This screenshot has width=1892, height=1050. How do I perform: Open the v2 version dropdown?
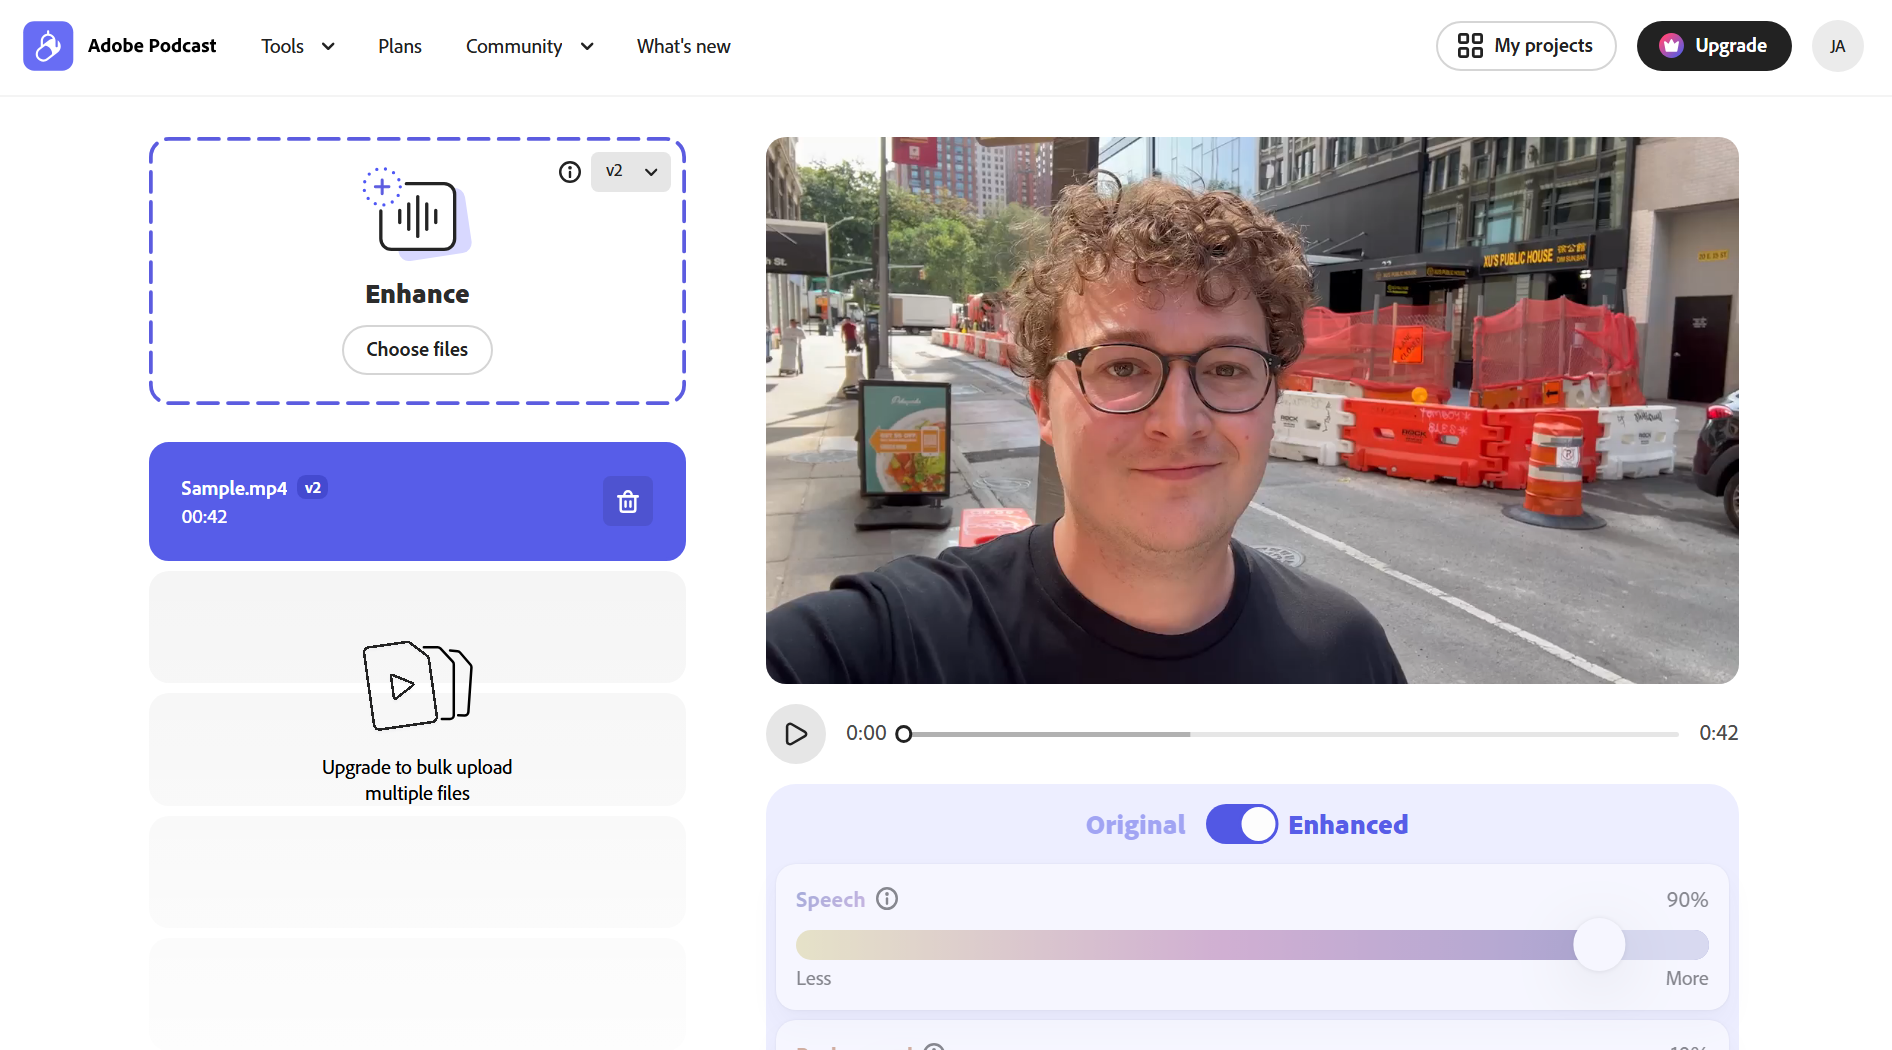(x=630, y=172)
